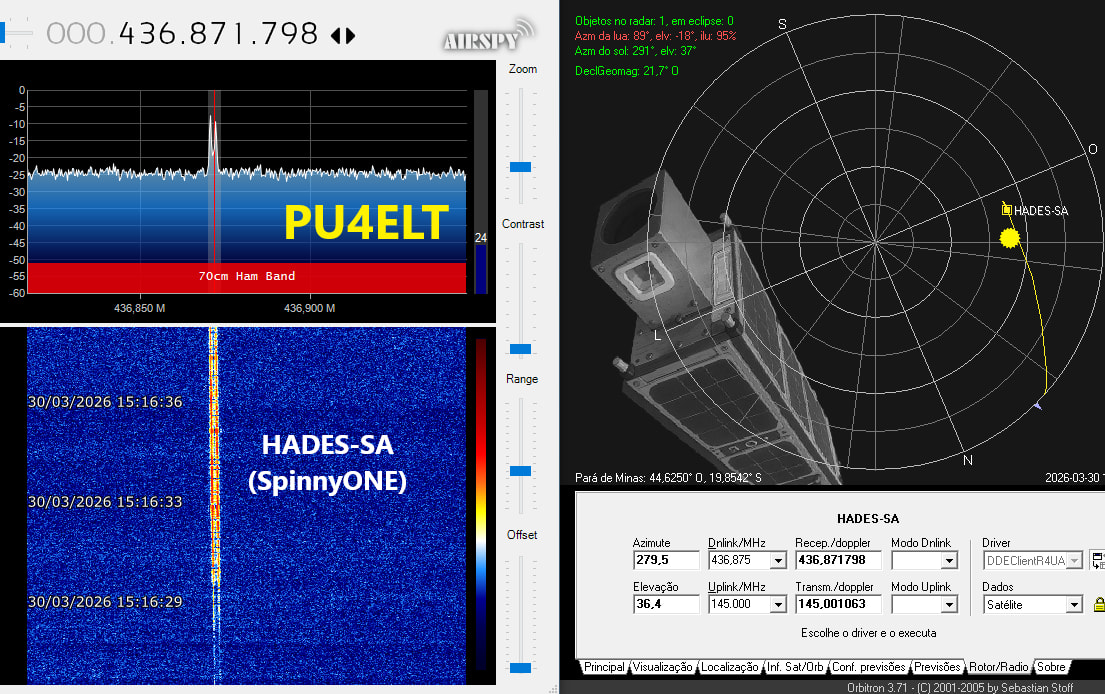Select the HADES-SA satellite marker on radar
The image size is (1105, 694).
1007,209
